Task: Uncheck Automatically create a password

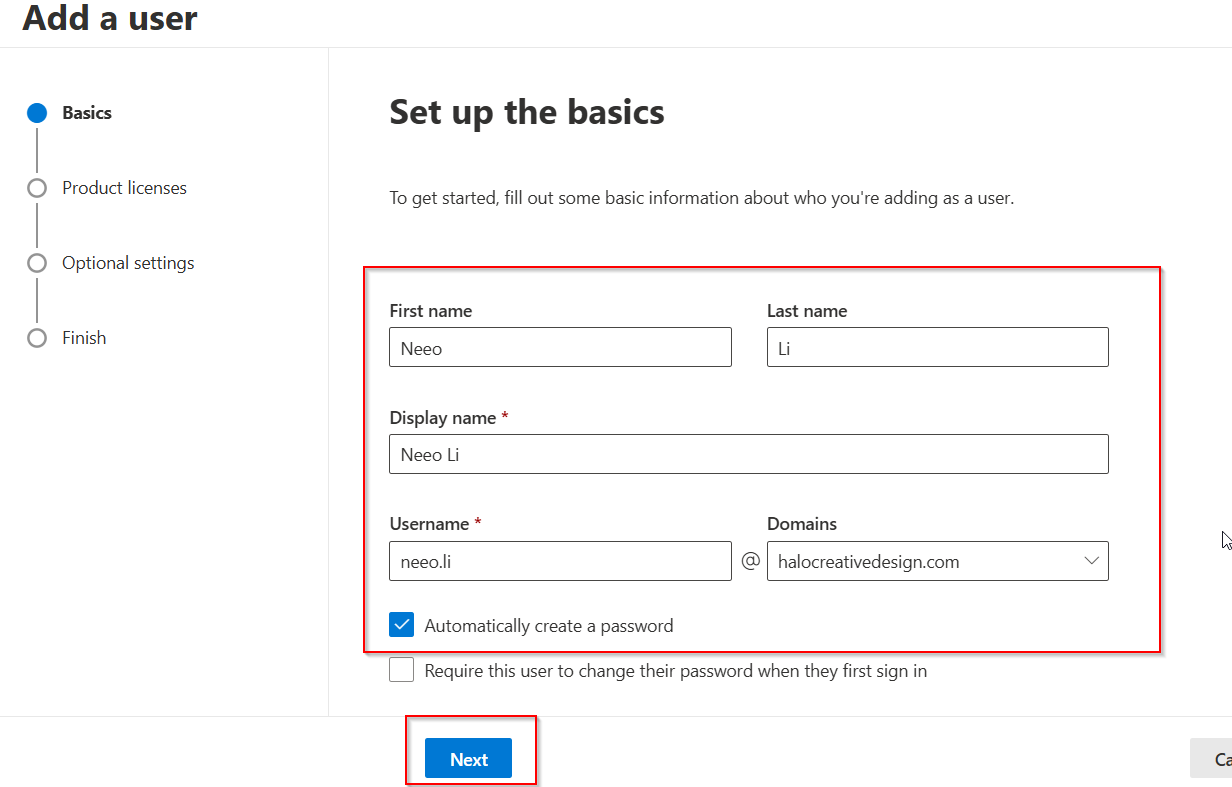Action: (x=401, y=625)
